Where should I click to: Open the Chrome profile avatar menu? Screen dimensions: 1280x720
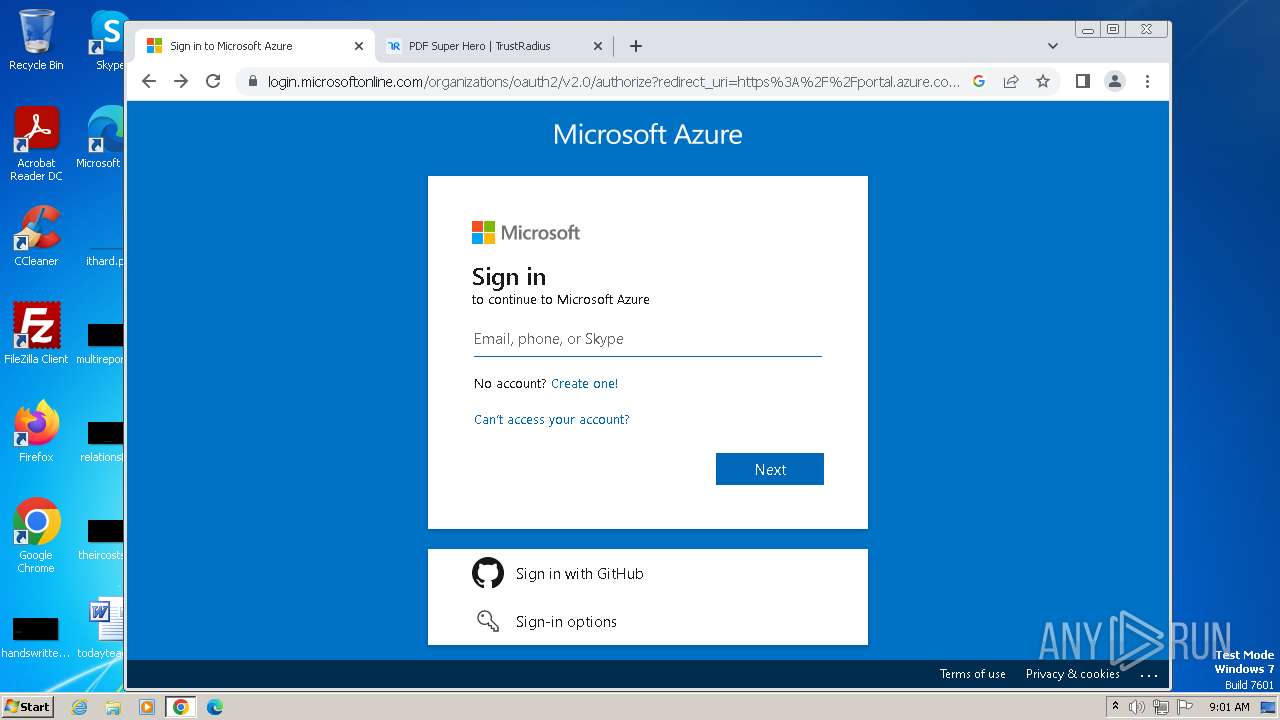pos(1115,81)
